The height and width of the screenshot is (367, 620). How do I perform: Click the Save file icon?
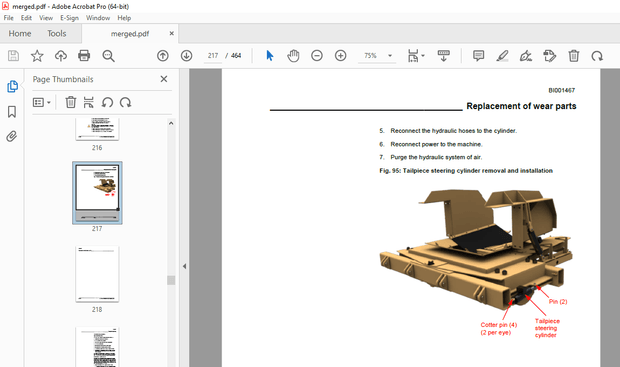click(x=13, y=56)
